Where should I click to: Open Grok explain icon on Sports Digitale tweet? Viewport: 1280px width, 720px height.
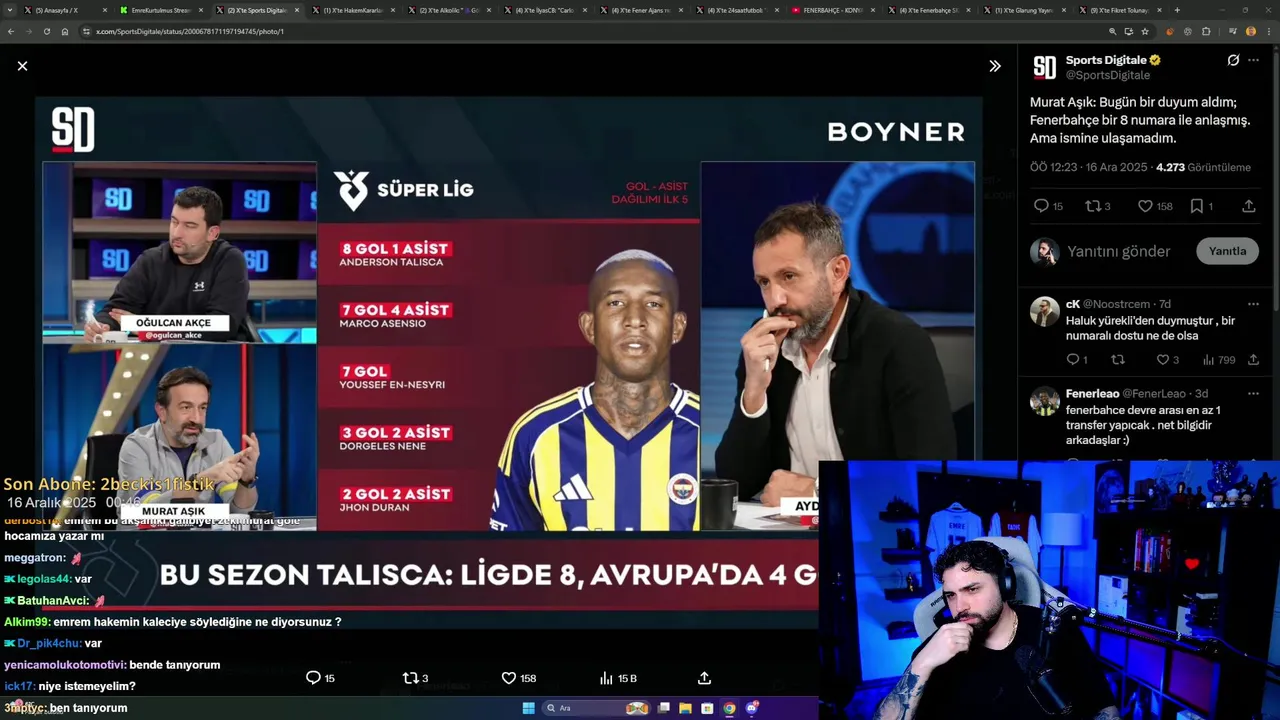pos(1233,60)
